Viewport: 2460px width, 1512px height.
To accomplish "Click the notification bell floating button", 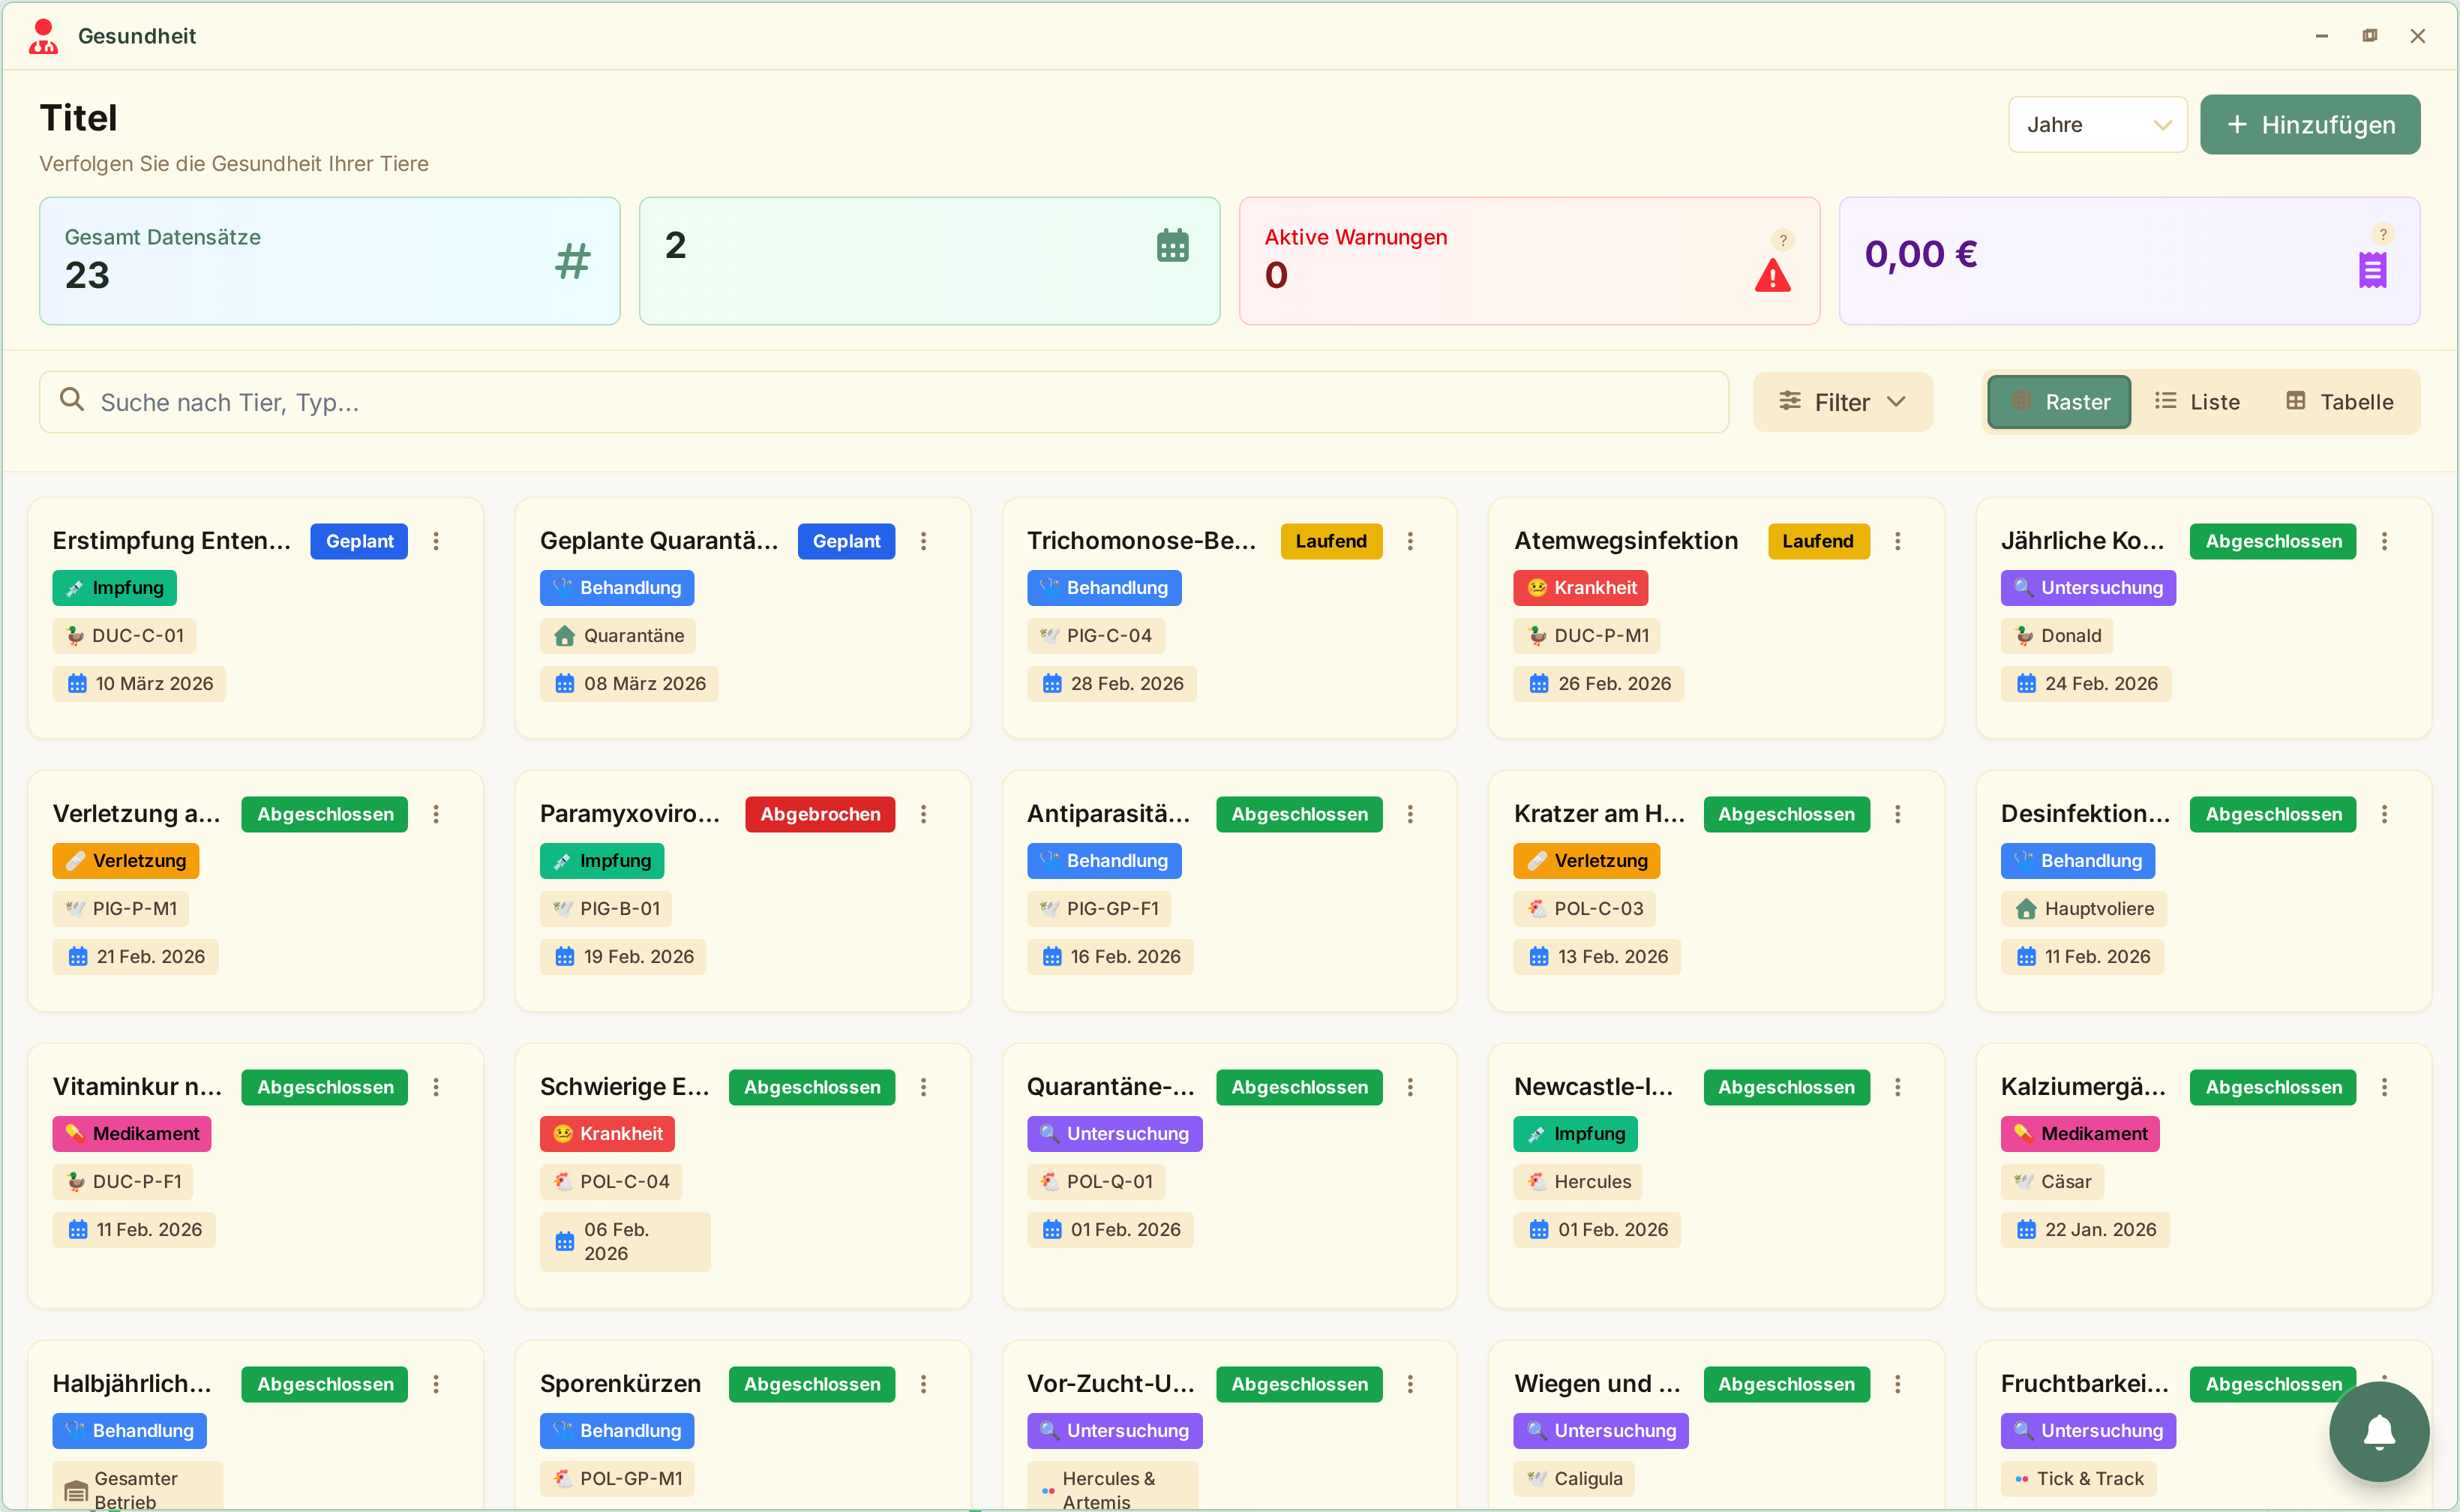I will 2378,1431.
